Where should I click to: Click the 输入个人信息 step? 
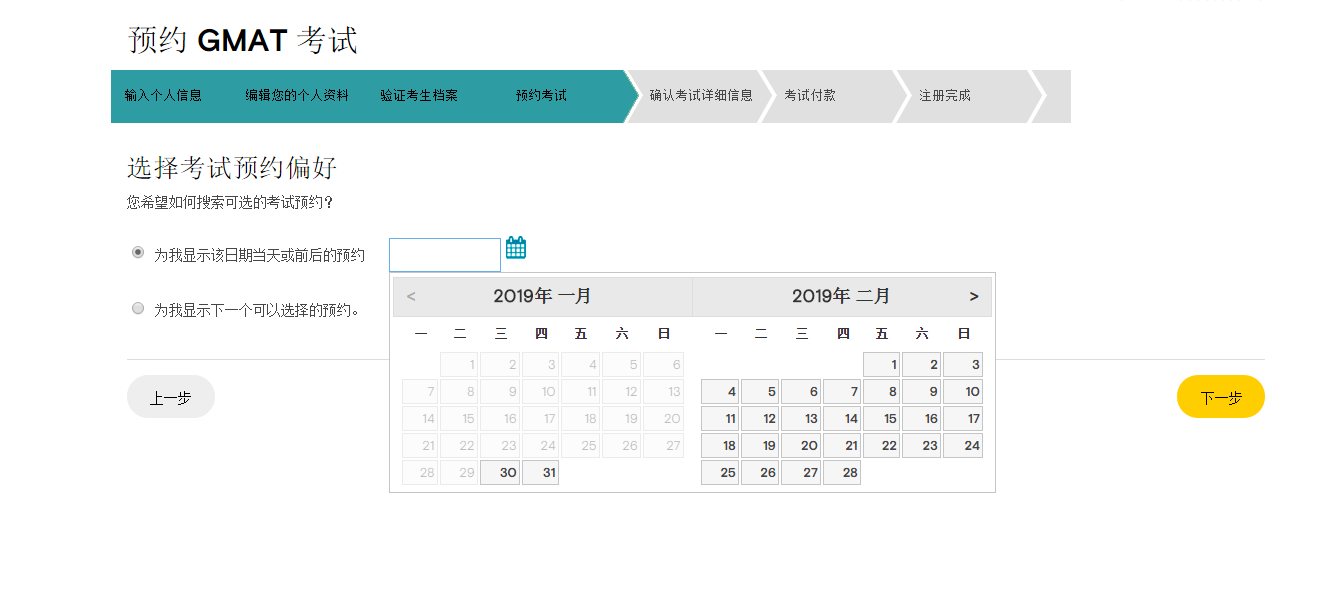pyautogui.click(x=163, y=95)
